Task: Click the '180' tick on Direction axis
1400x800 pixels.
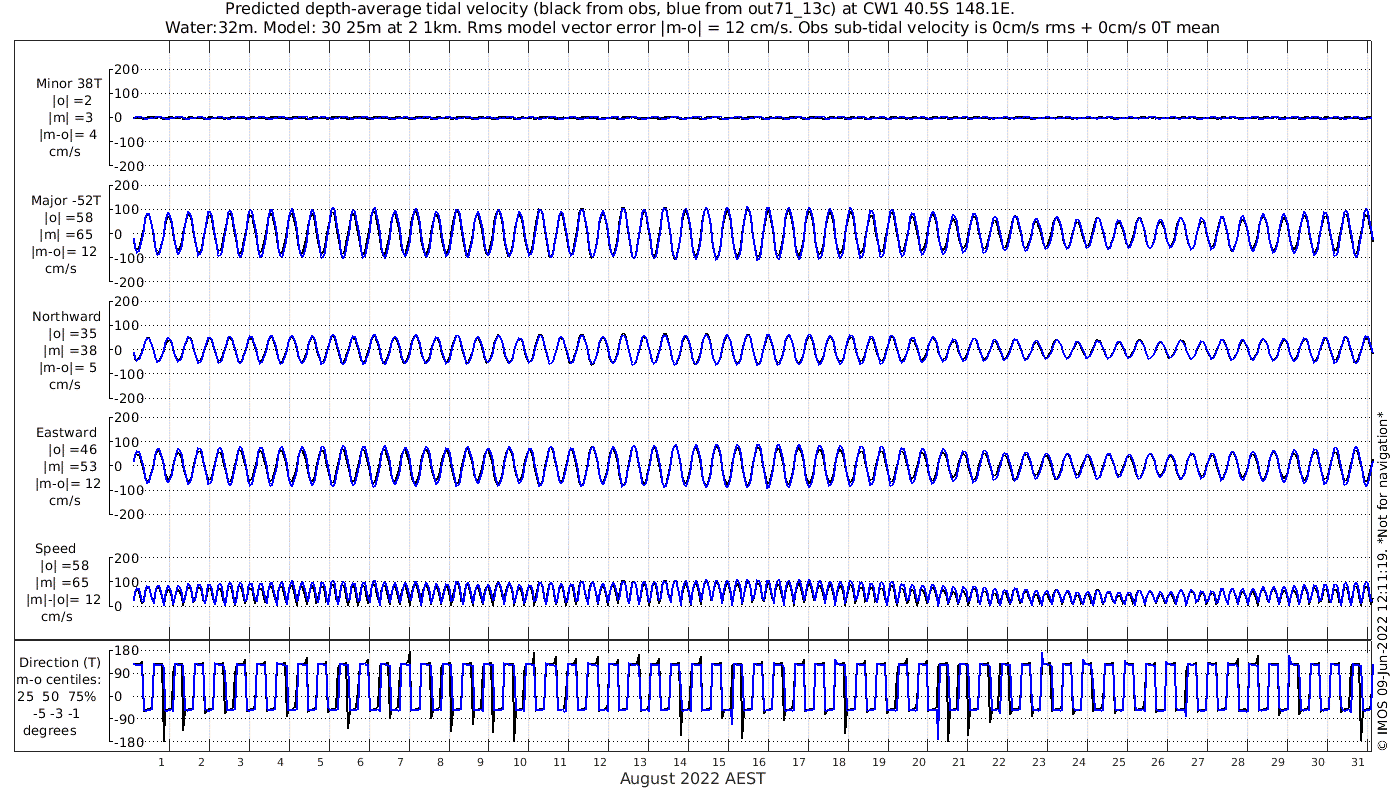Action: click(125, 651)
